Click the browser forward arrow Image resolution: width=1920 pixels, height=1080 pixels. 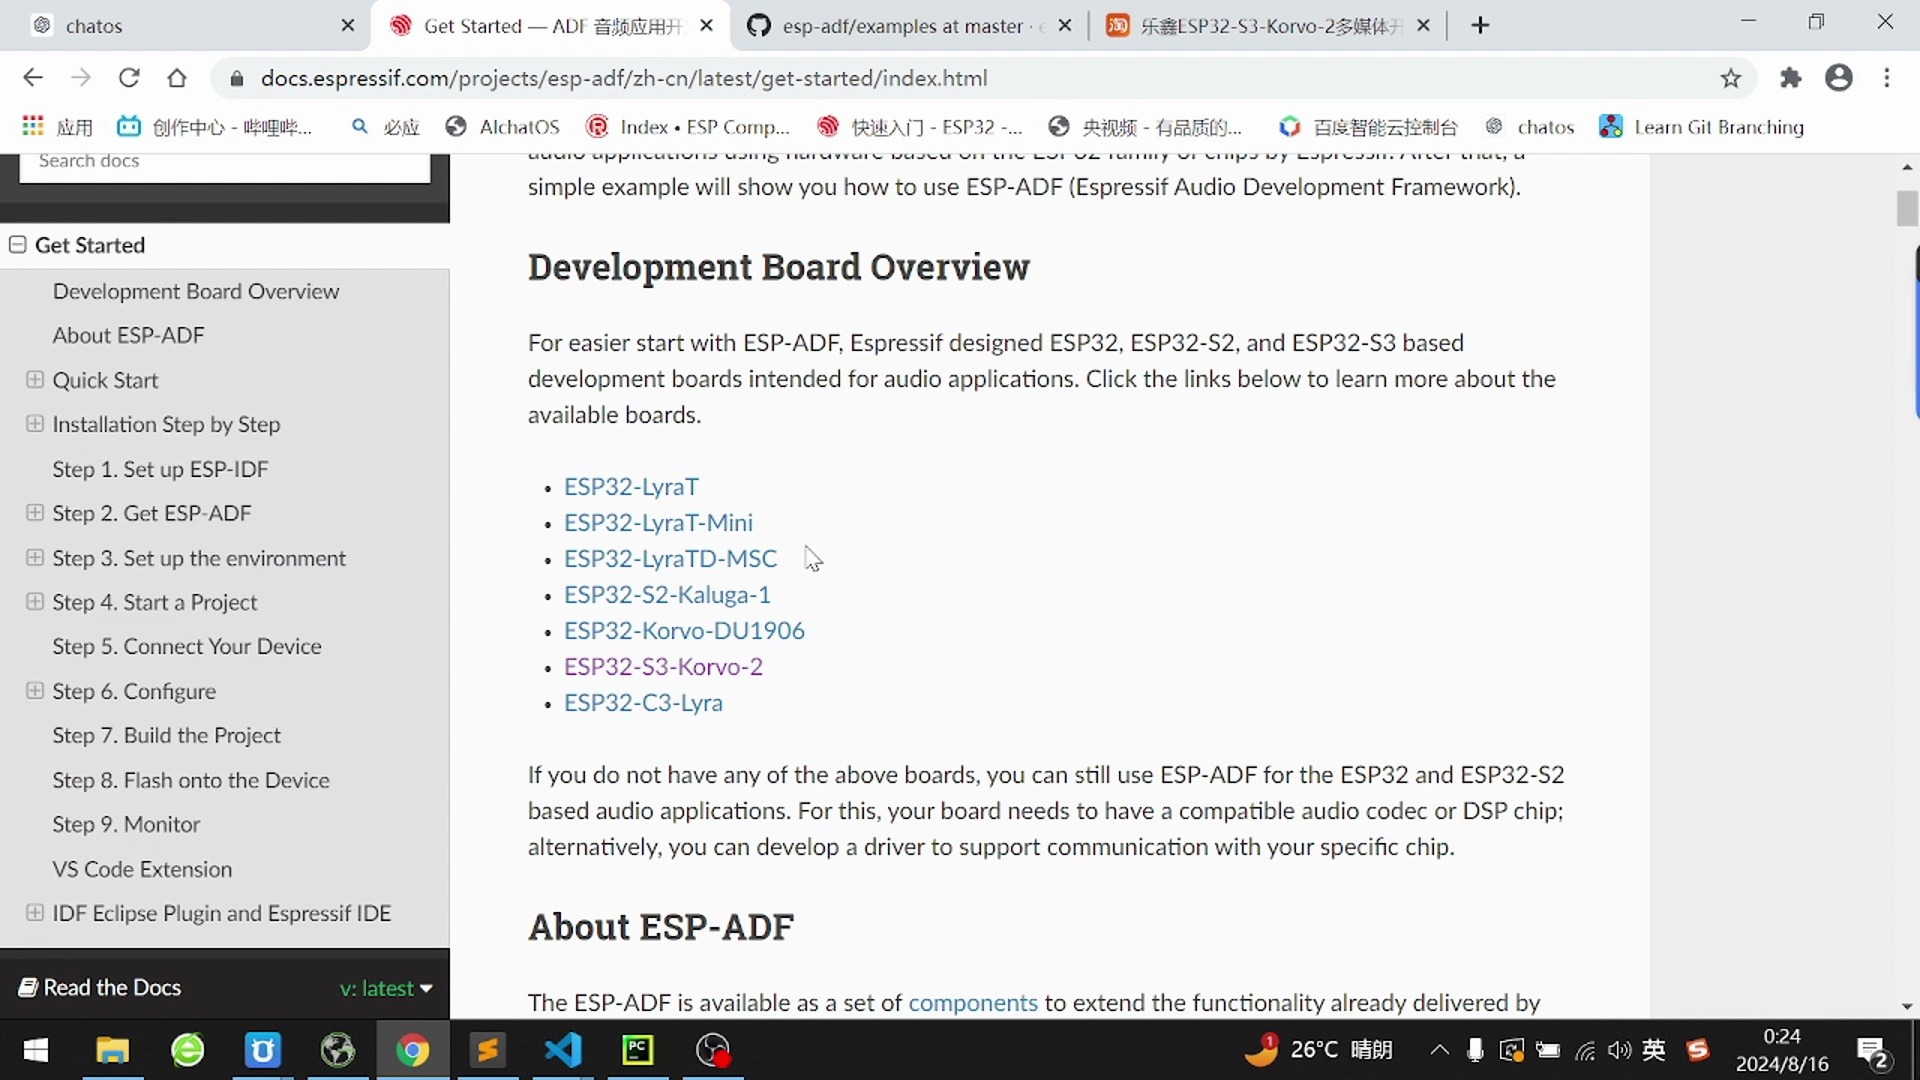(x=81, y=78)
